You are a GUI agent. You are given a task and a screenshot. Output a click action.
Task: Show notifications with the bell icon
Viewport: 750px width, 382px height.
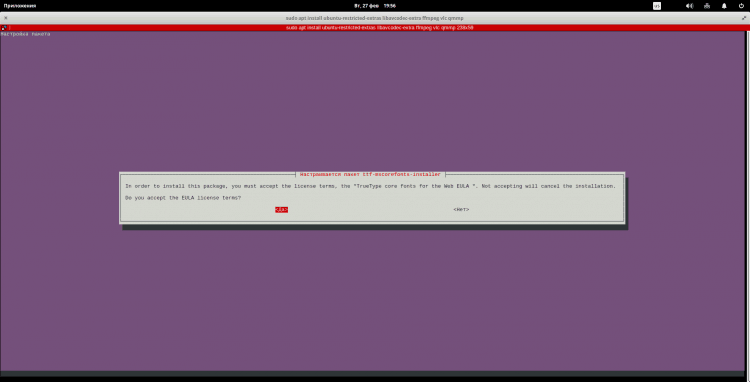(724, 6)
